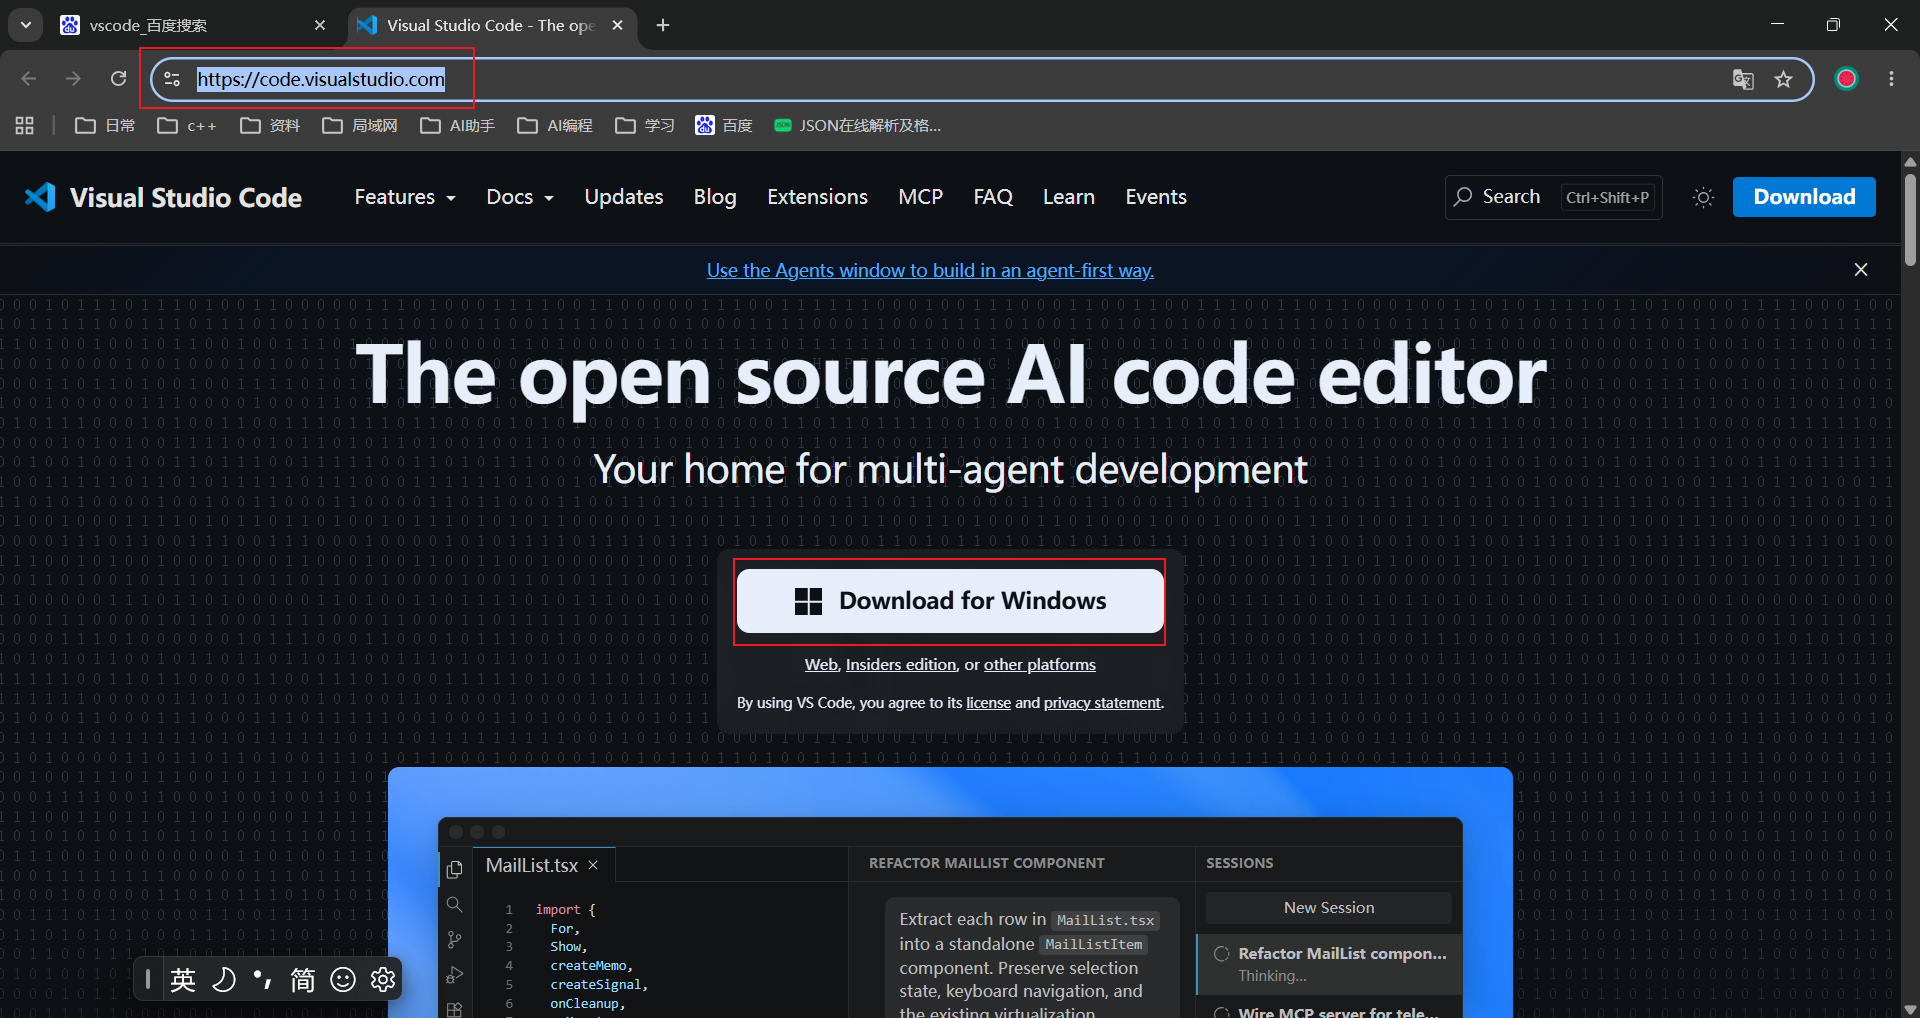
Task: Open the Chrome three-dot menu
Action: pyautogui.click(x=1891, y=79)
